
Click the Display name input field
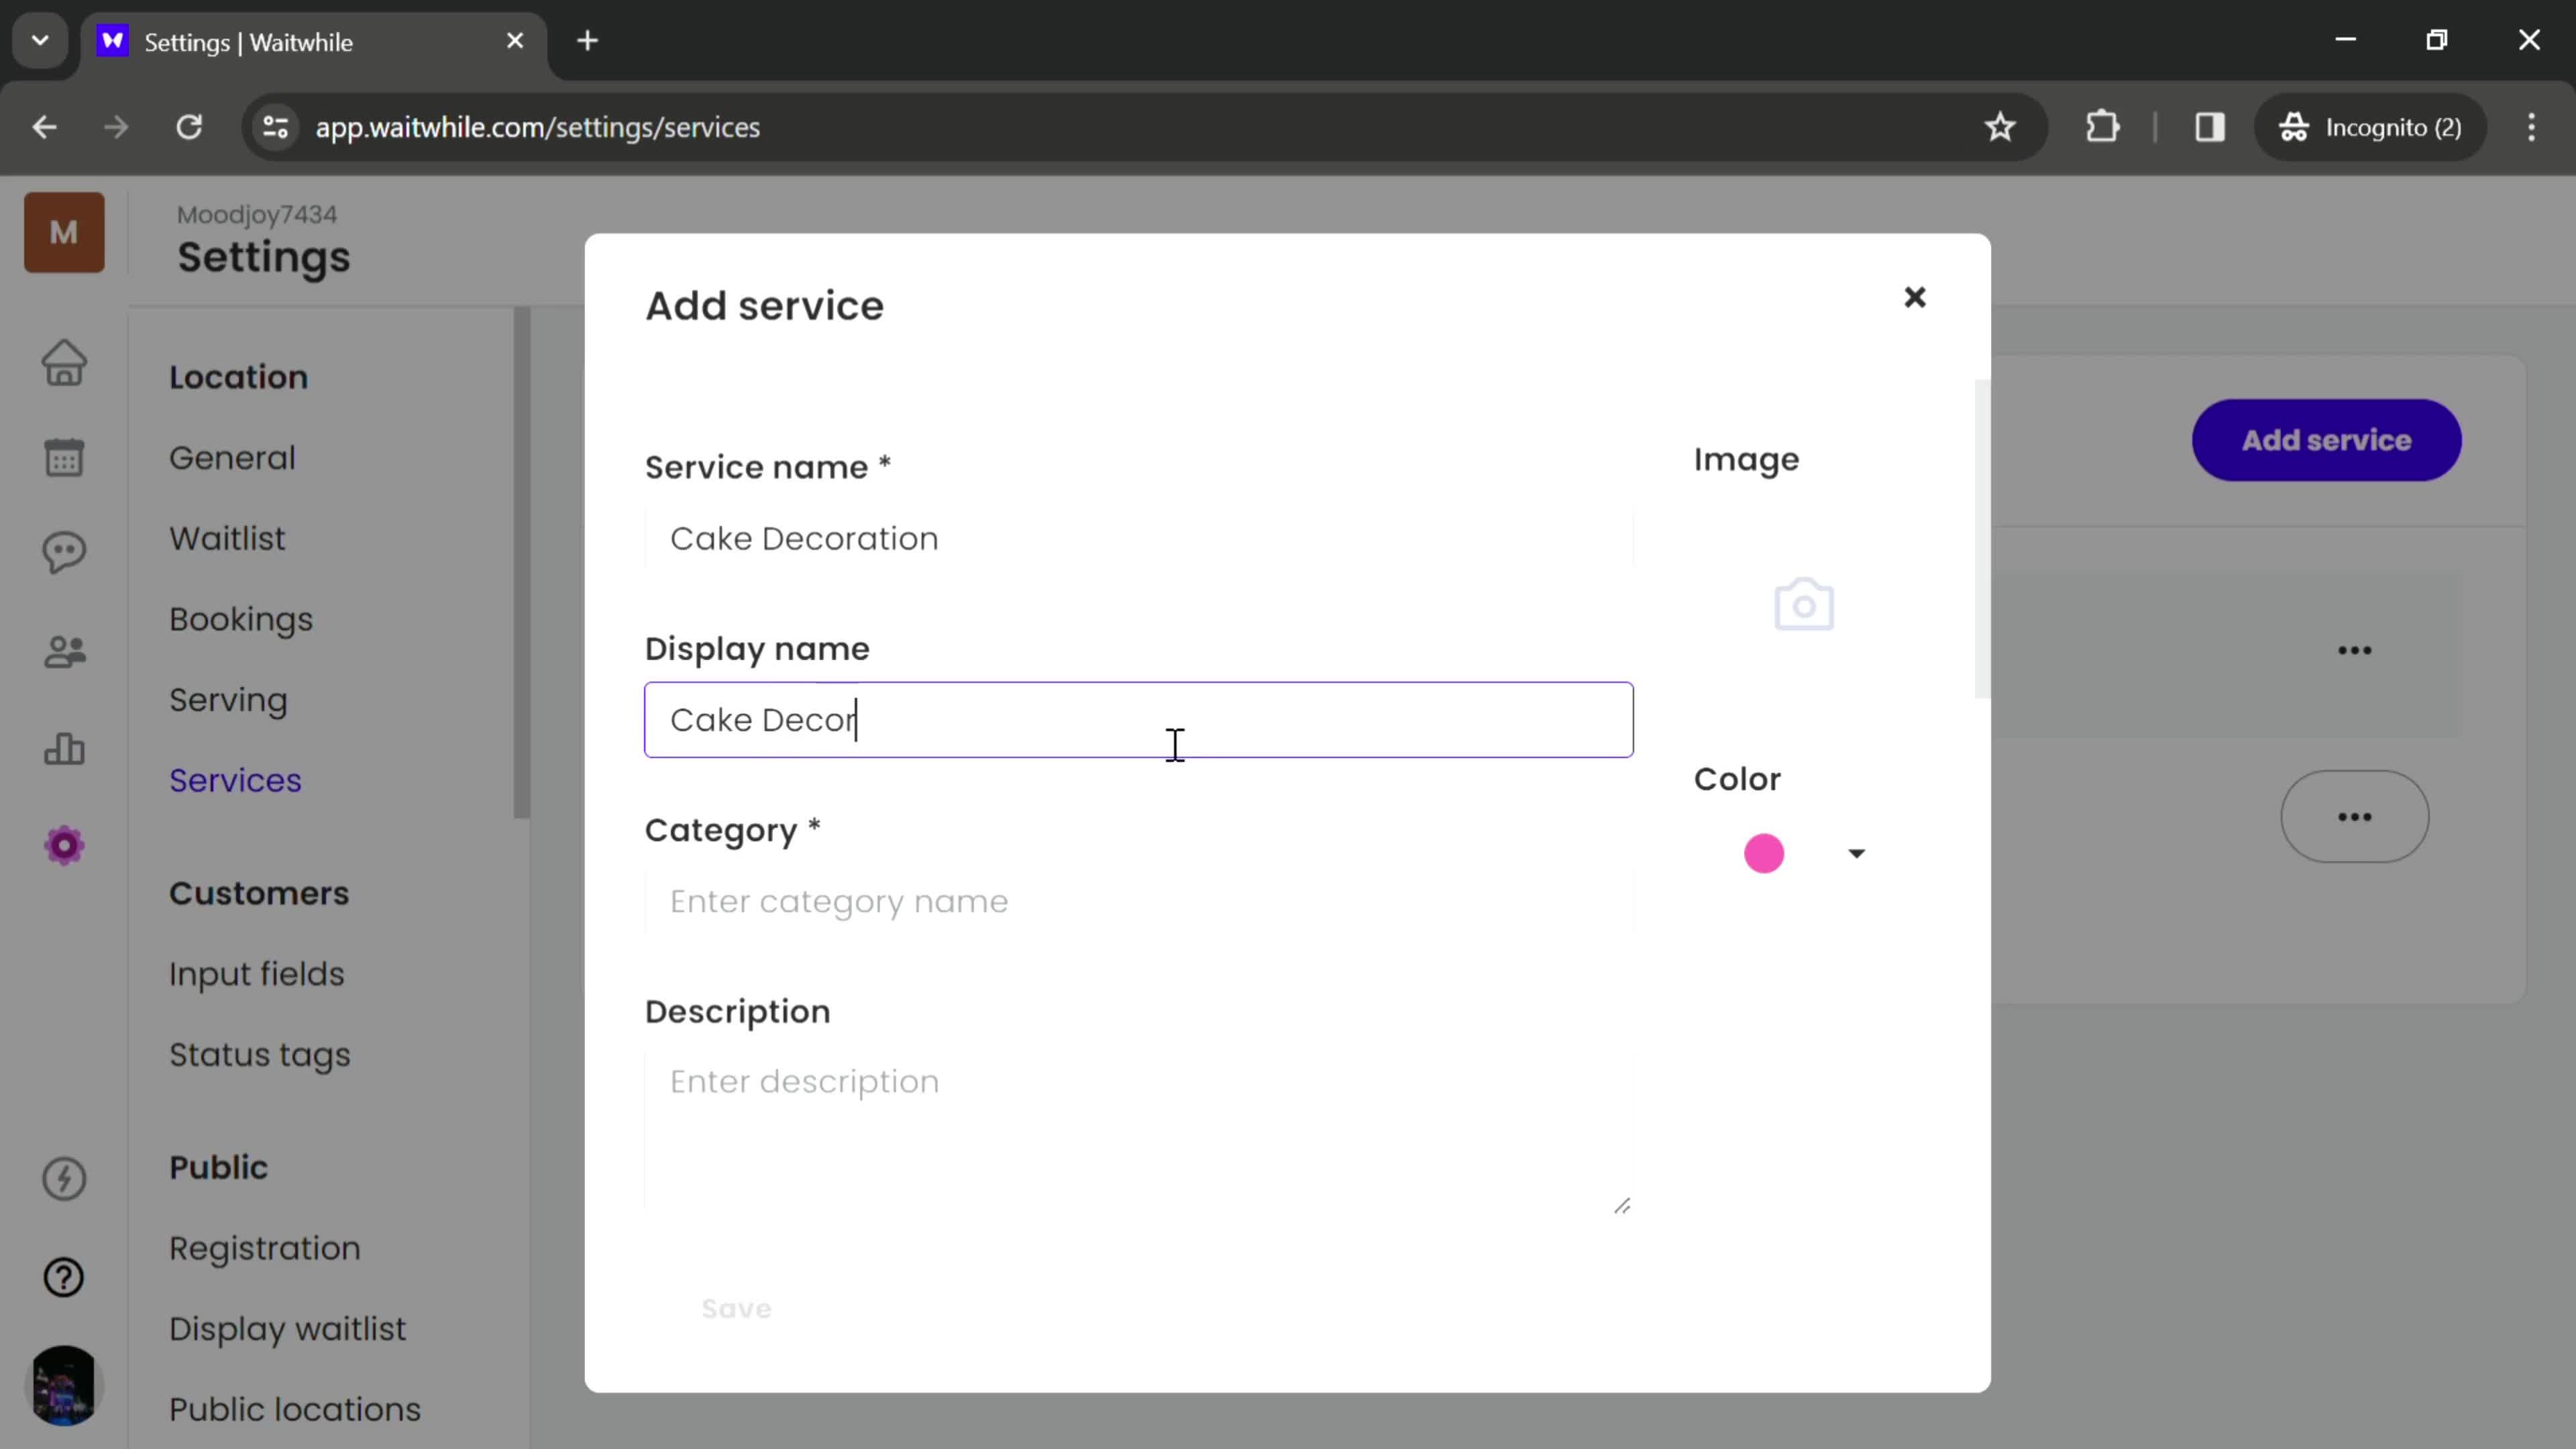click(x=1139, y=720)
